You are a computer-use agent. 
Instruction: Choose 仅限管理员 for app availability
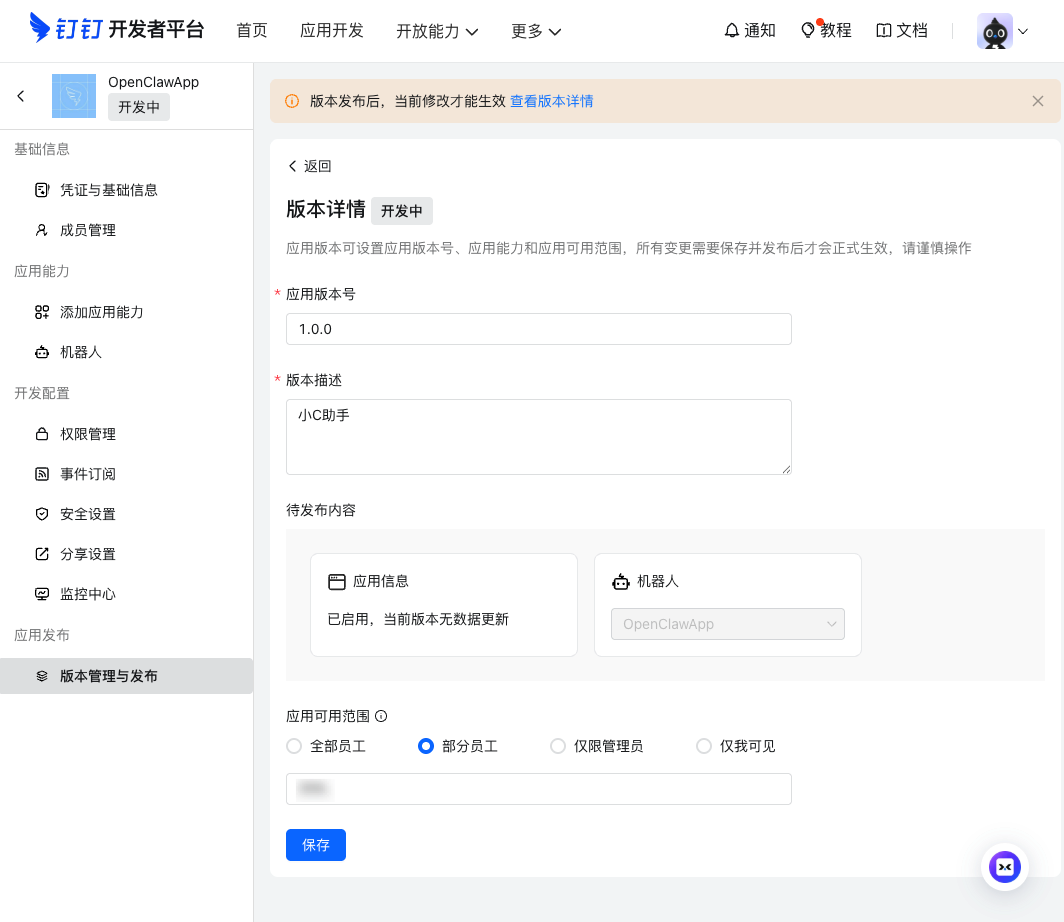tap(558, 746)
